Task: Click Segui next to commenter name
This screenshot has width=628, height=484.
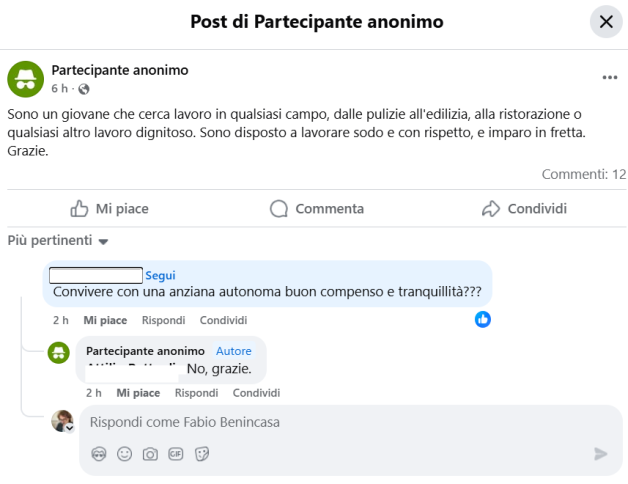Action: [160, 275]
